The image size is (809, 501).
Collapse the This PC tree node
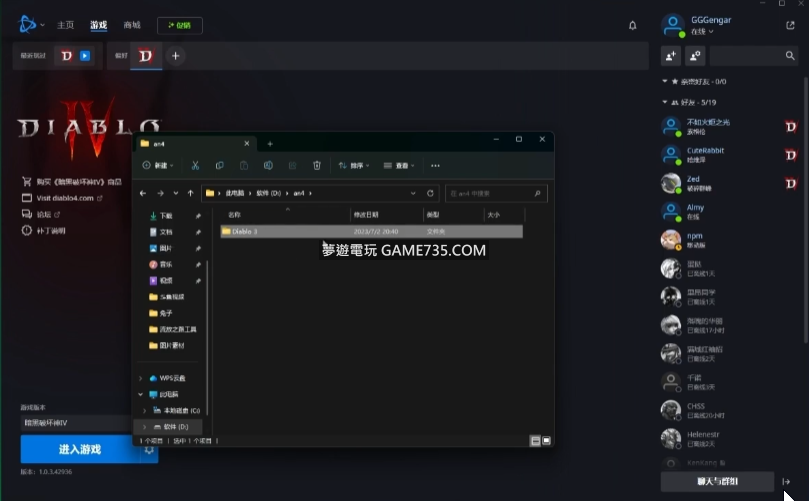[x=140, y=394]
